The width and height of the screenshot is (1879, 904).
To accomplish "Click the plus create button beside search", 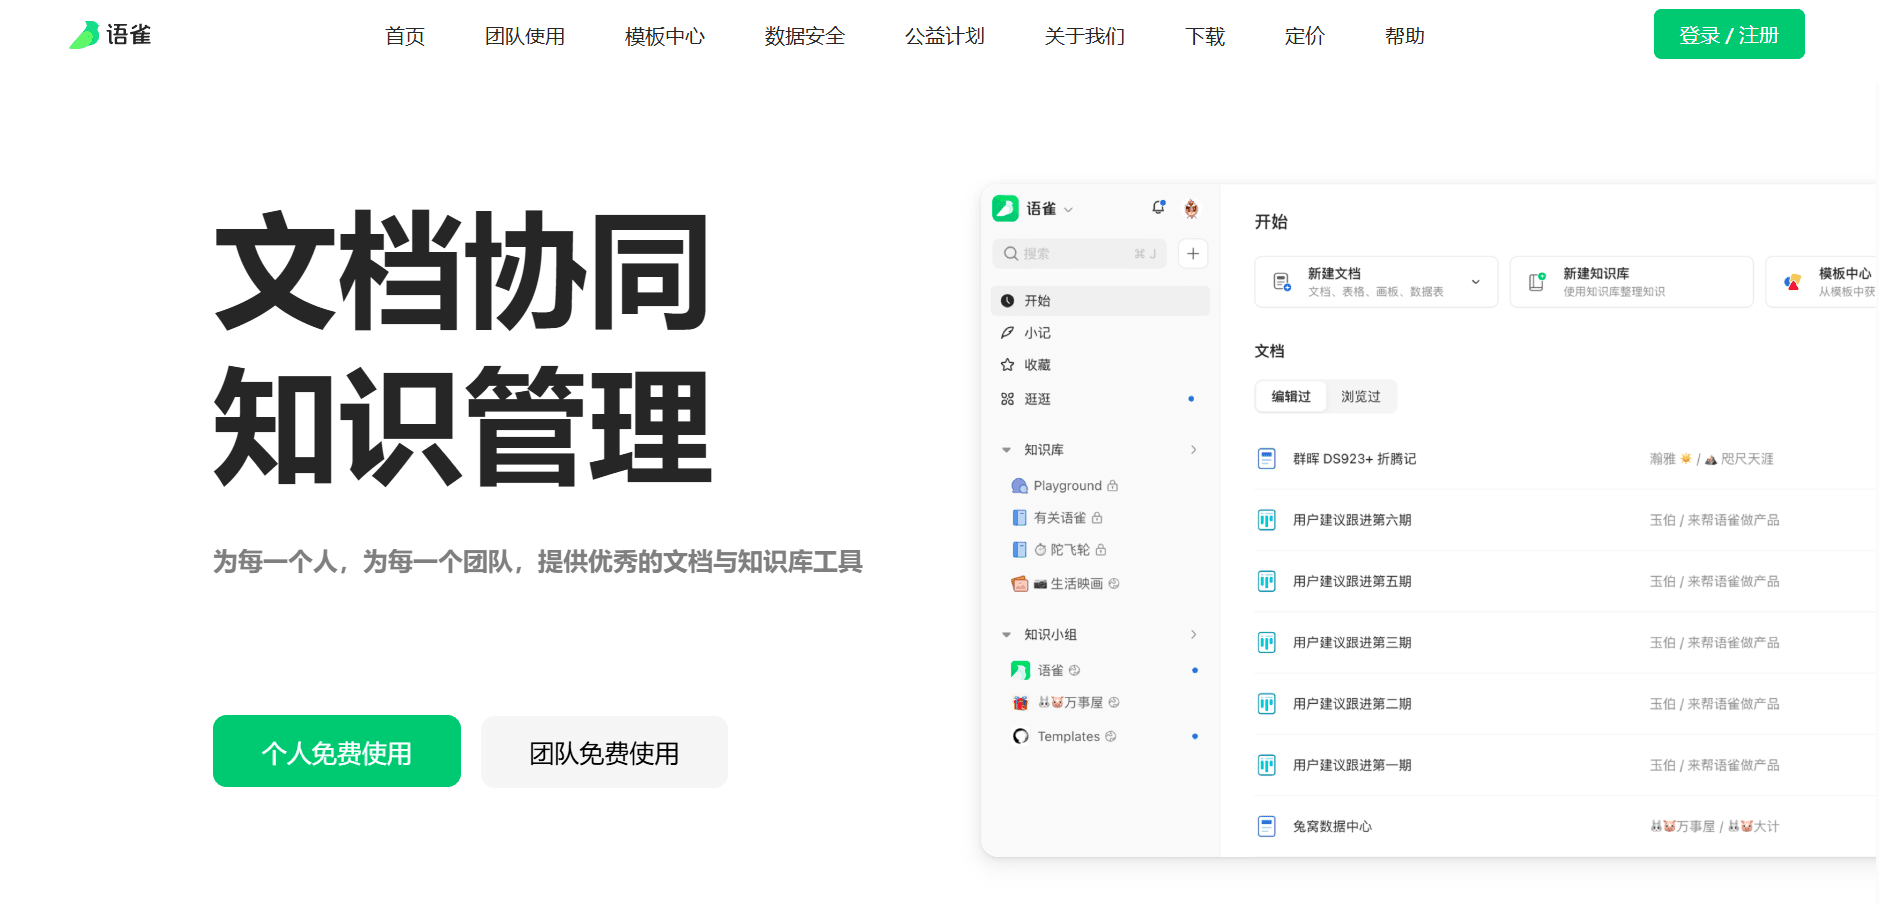I will [x=1193, y=253].
